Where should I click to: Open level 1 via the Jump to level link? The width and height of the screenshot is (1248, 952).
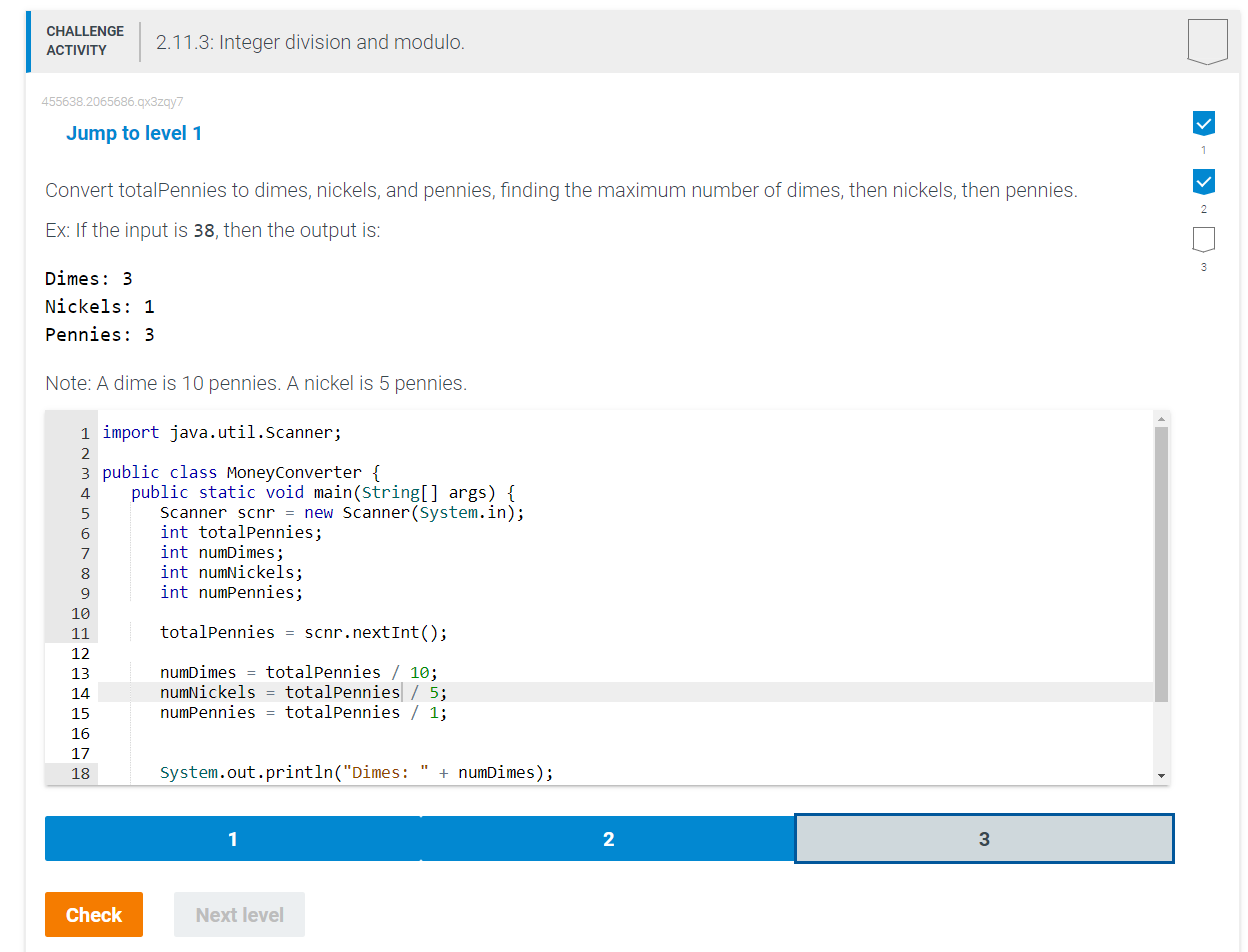tap(134, 132)
